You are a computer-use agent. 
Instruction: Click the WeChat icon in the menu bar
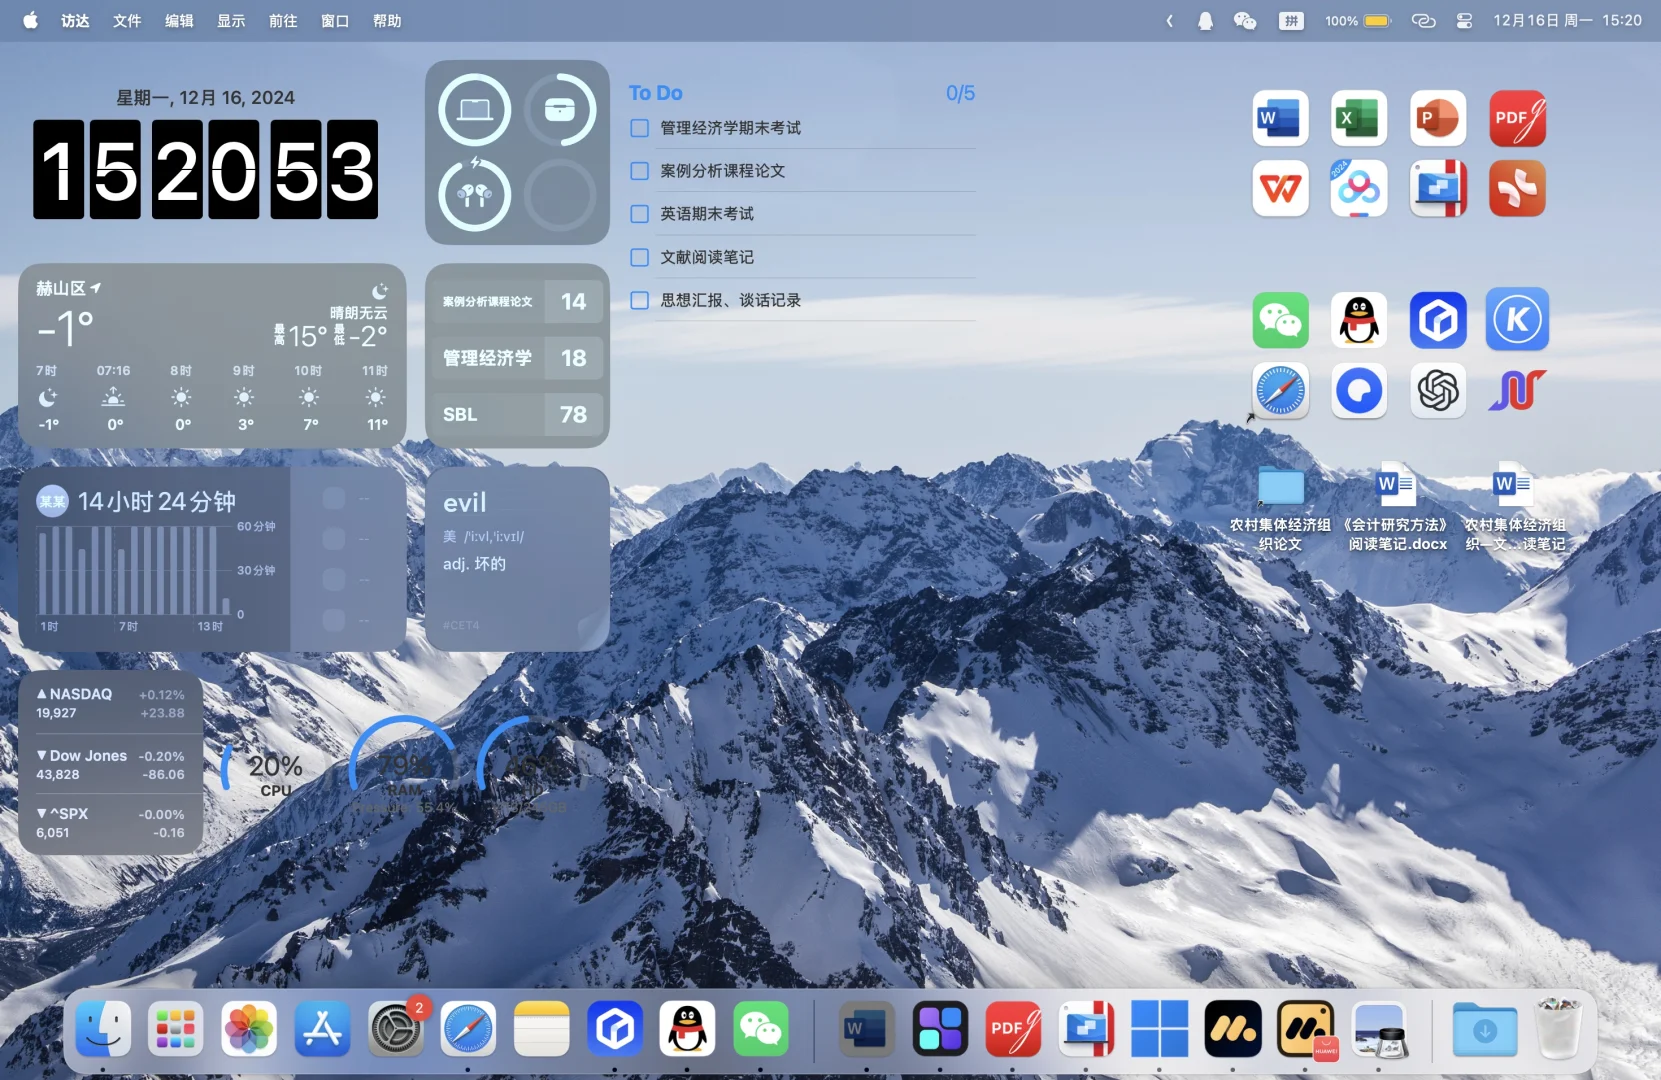(x=1245, y=21)
